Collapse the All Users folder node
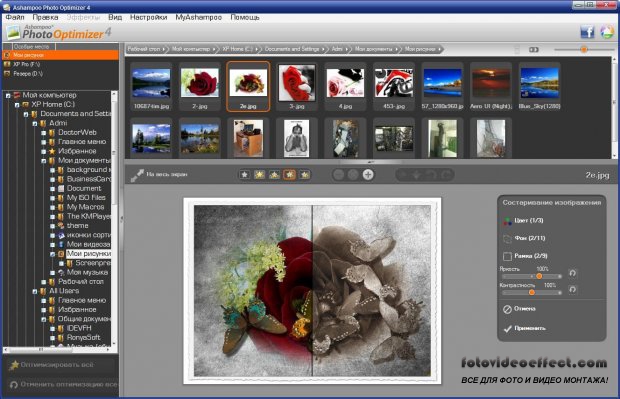 (35, 291)
